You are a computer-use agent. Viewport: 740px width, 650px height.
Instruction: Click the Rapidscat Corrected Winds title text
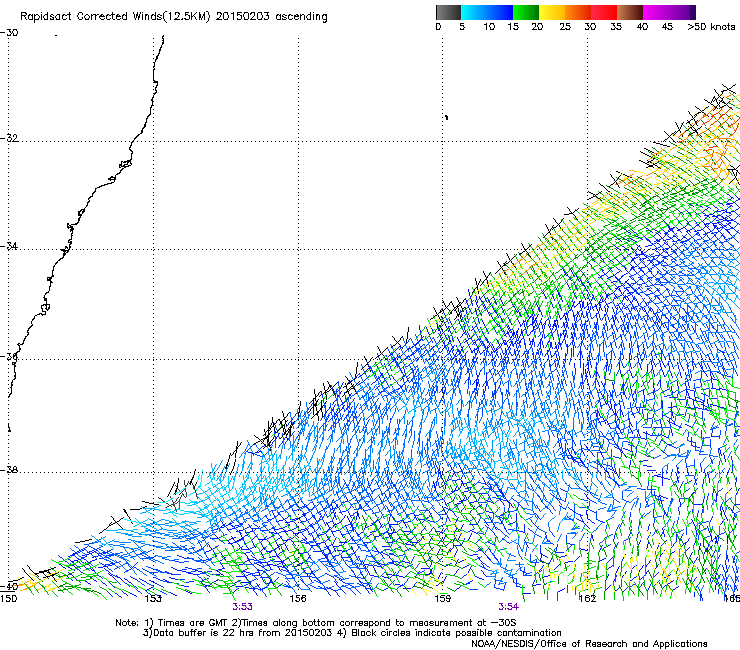[174, 17]
